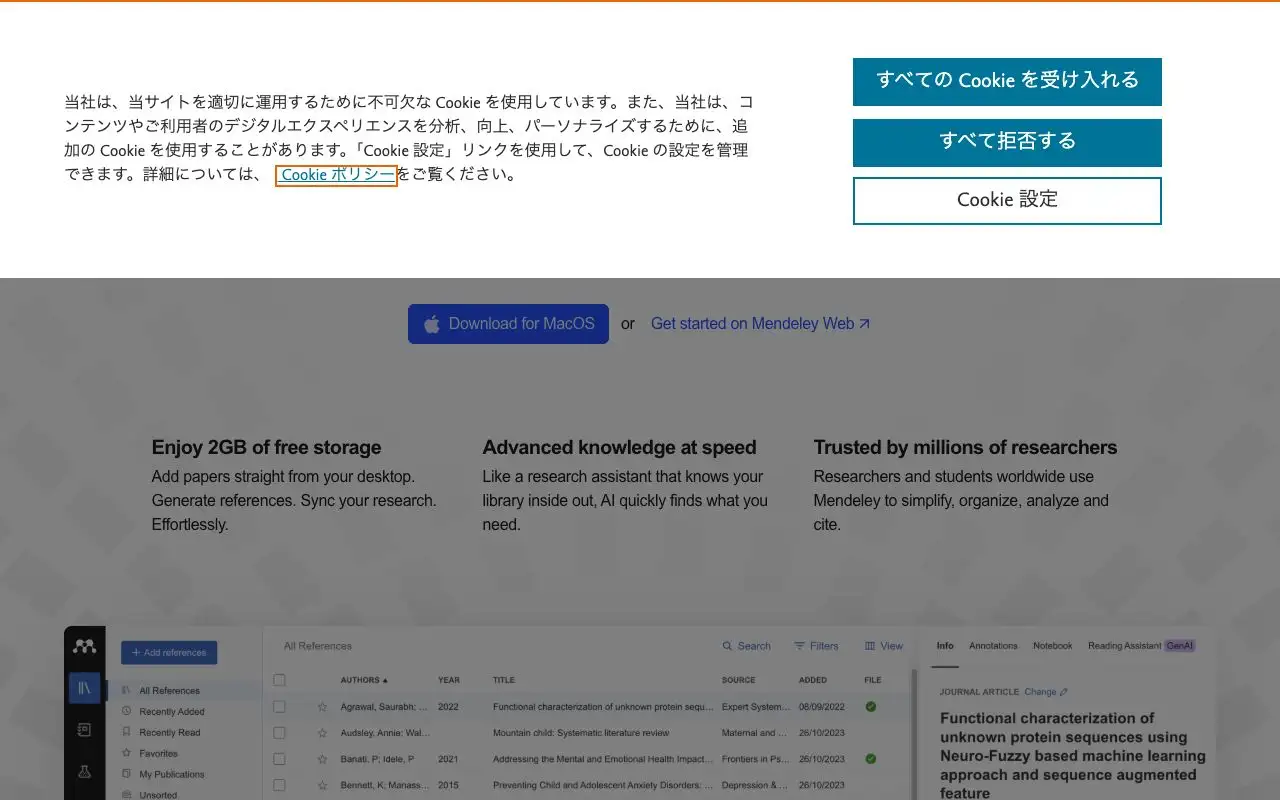Click the flask icon in dark sidebar
The image size is (1280, 800).
click(85, 772)
